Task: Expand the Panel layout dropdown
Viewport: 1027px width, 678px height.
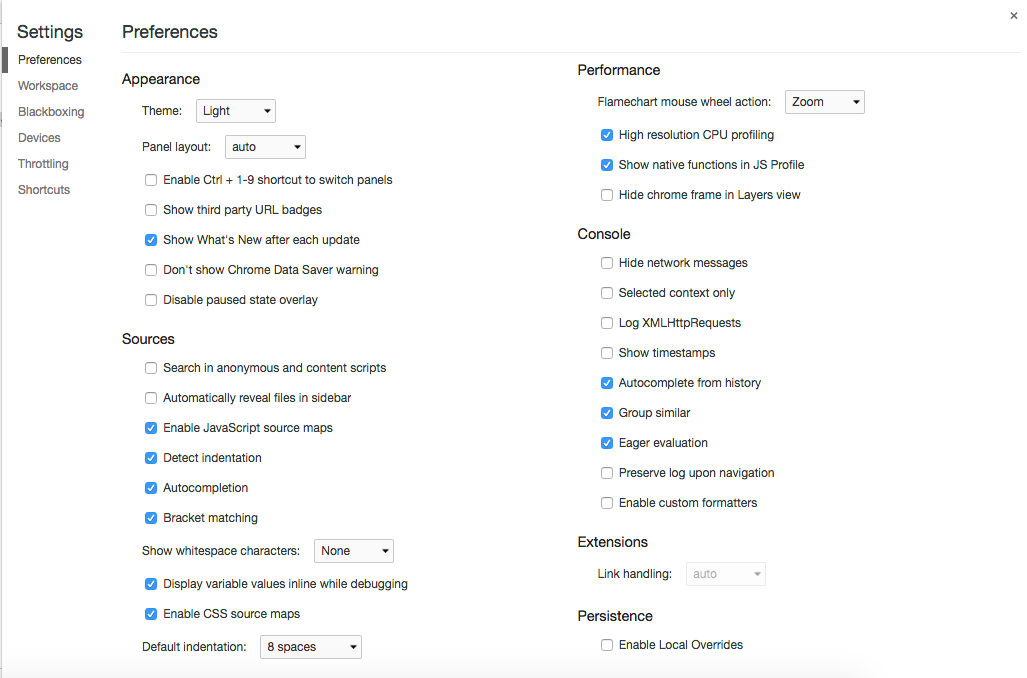Action: point(265,147)
